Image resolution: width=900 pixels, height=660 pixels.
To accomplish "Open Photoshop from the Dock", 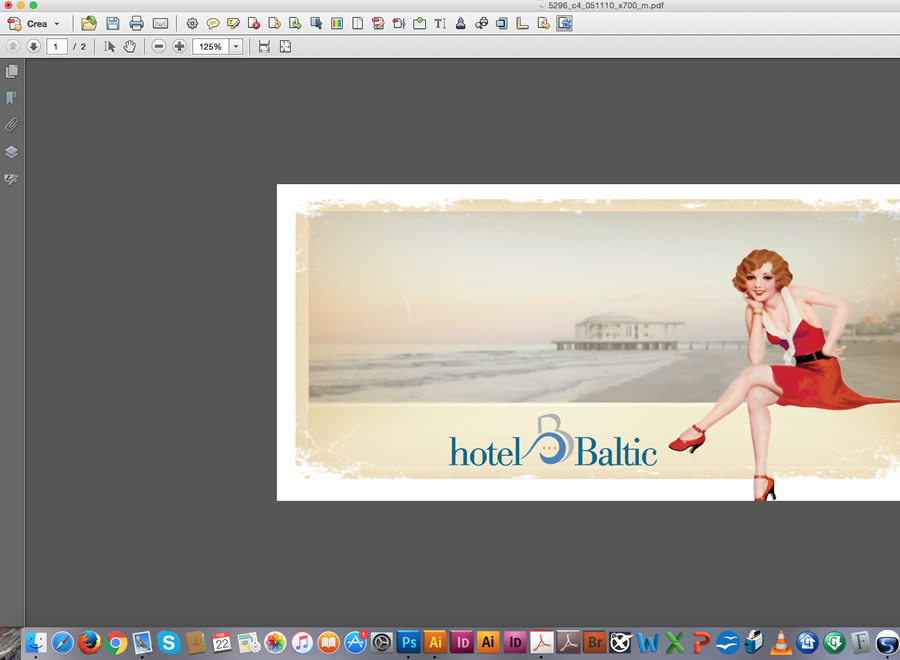I will pos(408,642).
